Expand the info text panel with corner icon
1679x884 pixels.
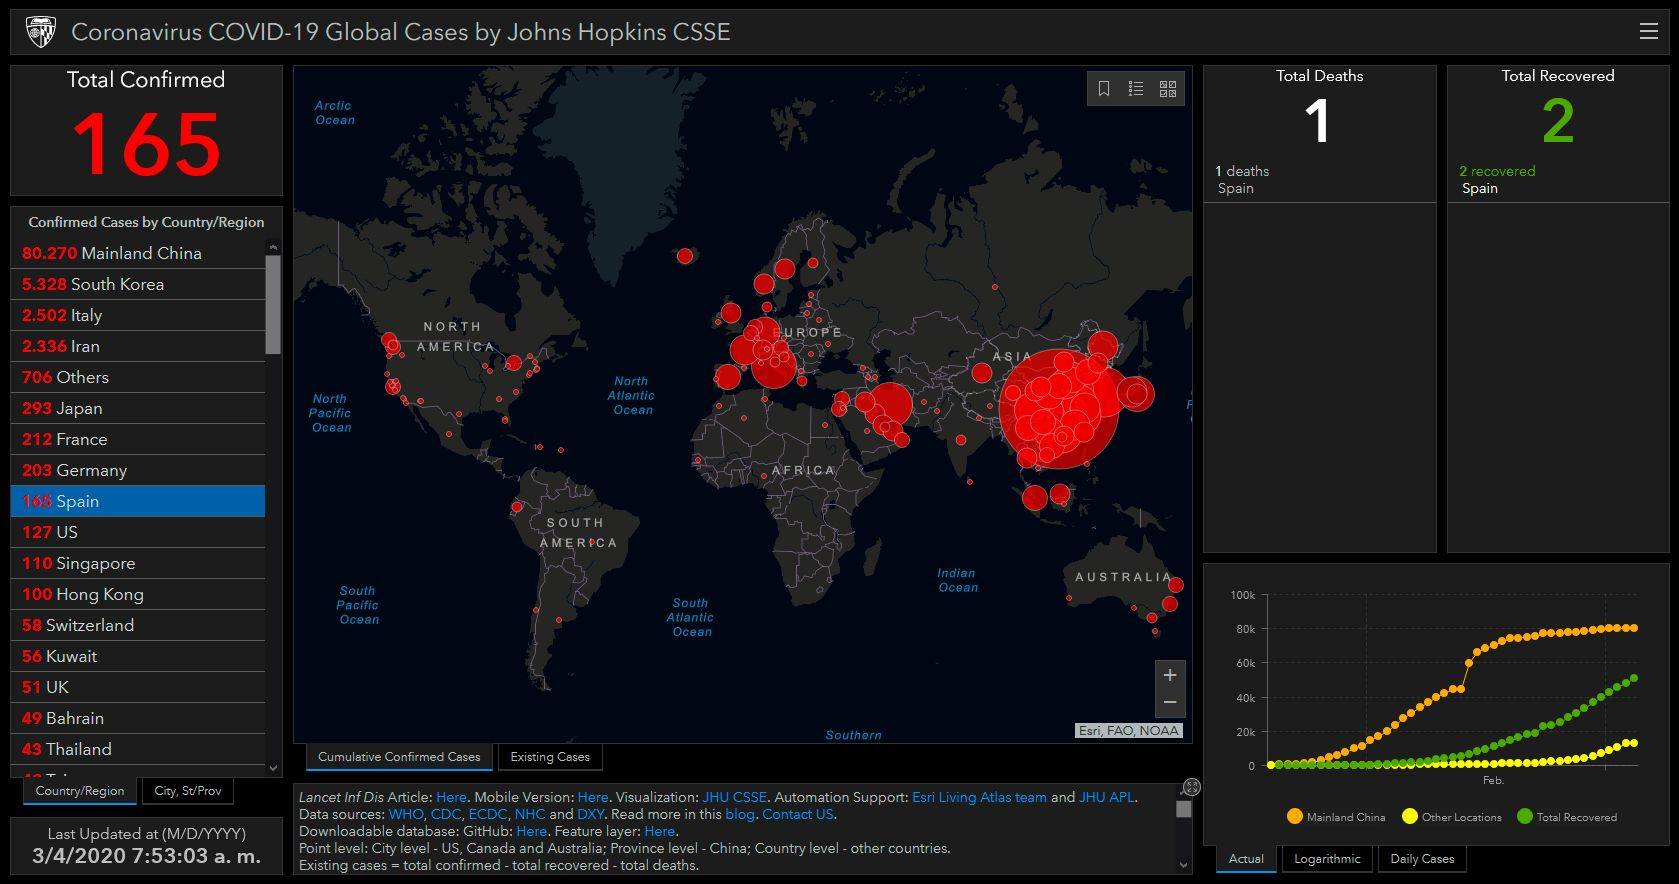click(1191, 787)
